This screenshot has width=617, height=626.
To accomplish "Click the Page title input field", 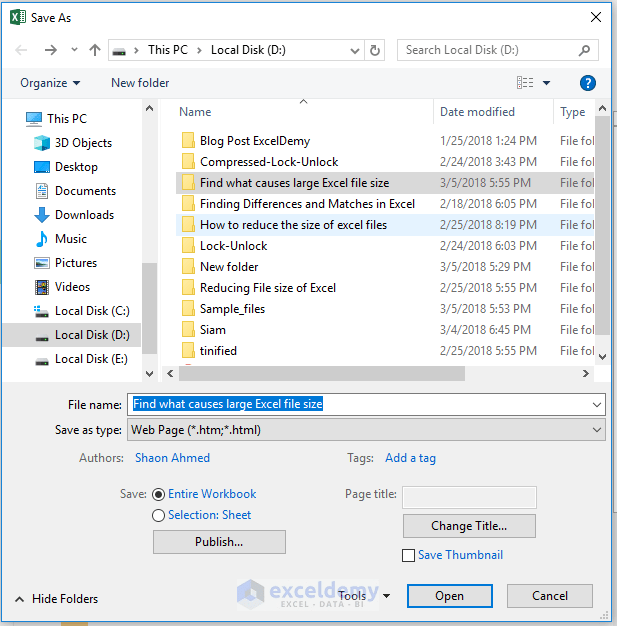I will (x=469, y=497).
